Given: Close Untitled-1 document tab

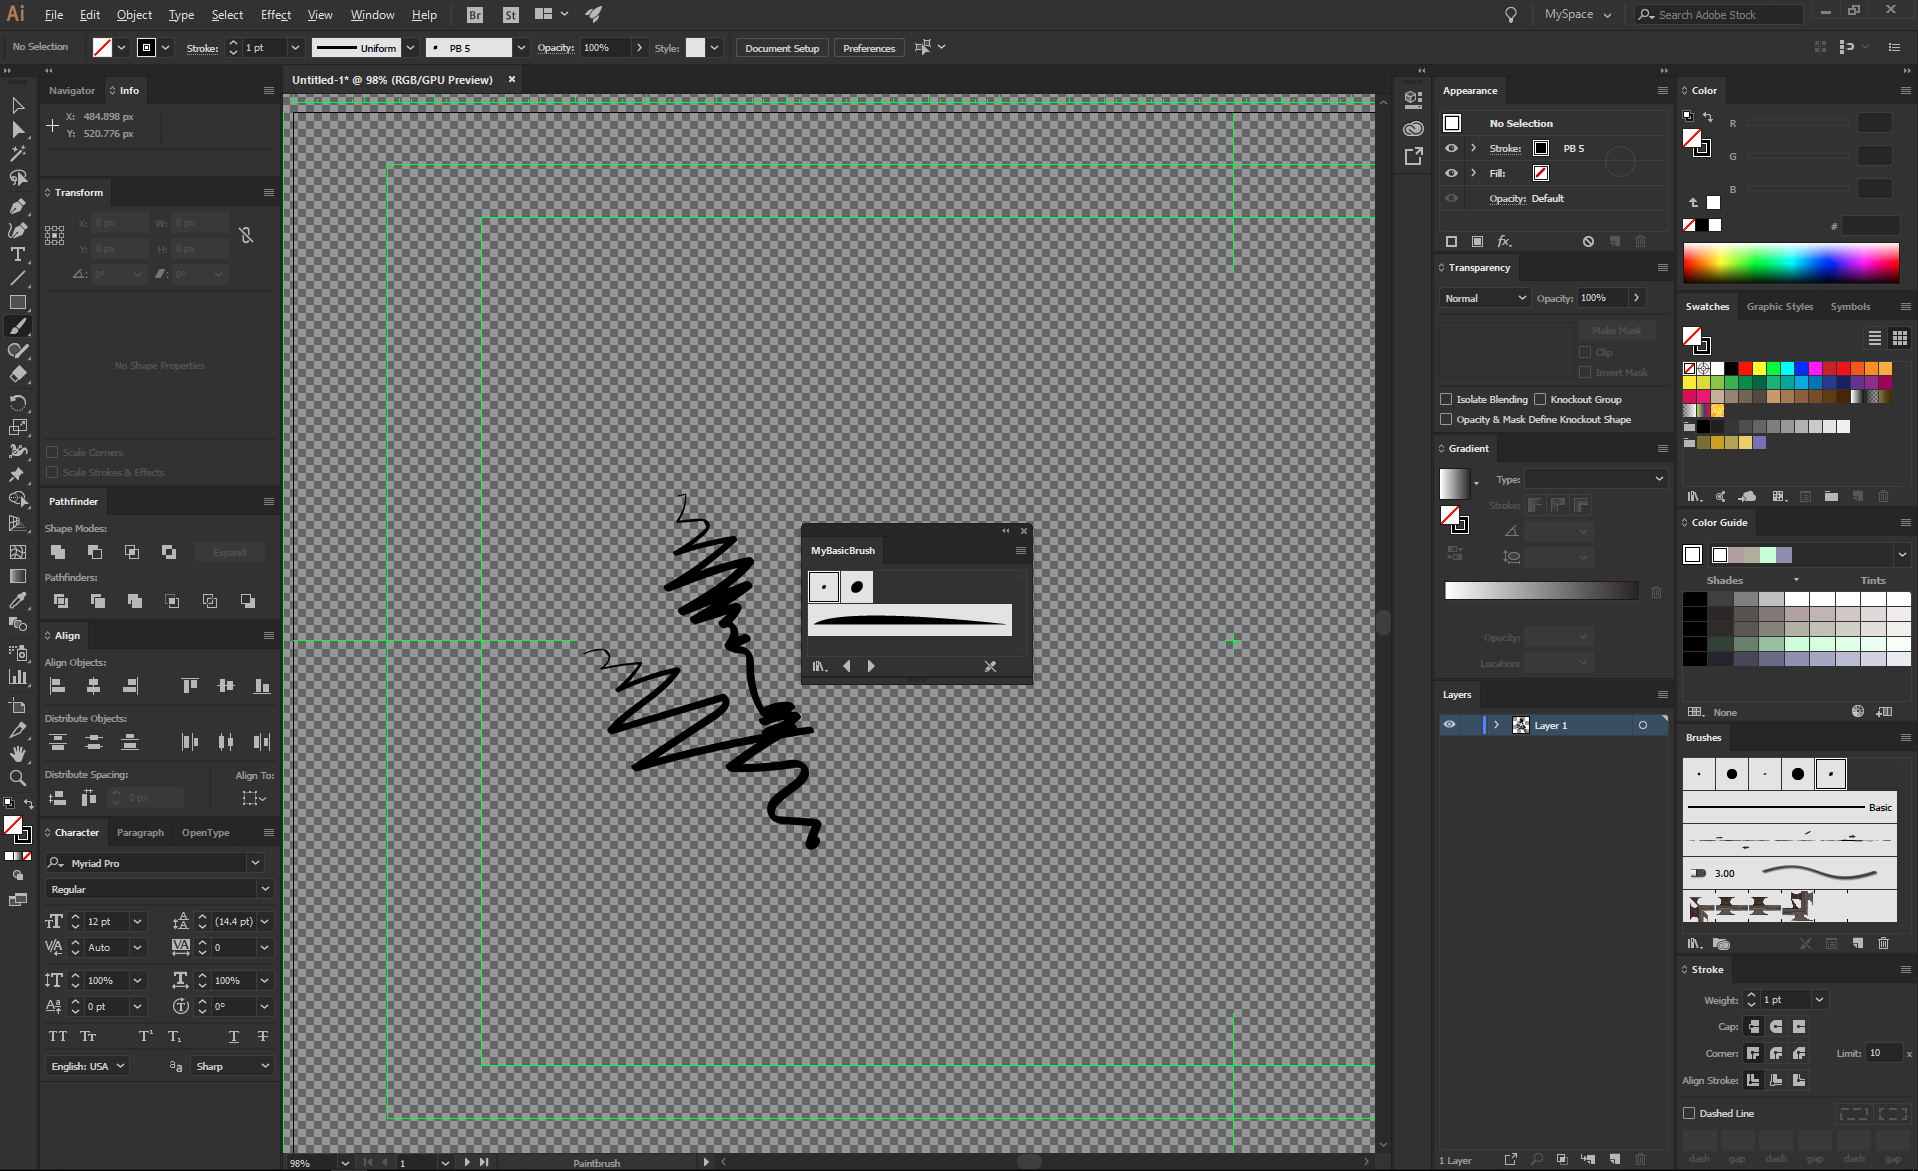Looking at the screenshot, I should pyautogui.click(x=512, y=79).
